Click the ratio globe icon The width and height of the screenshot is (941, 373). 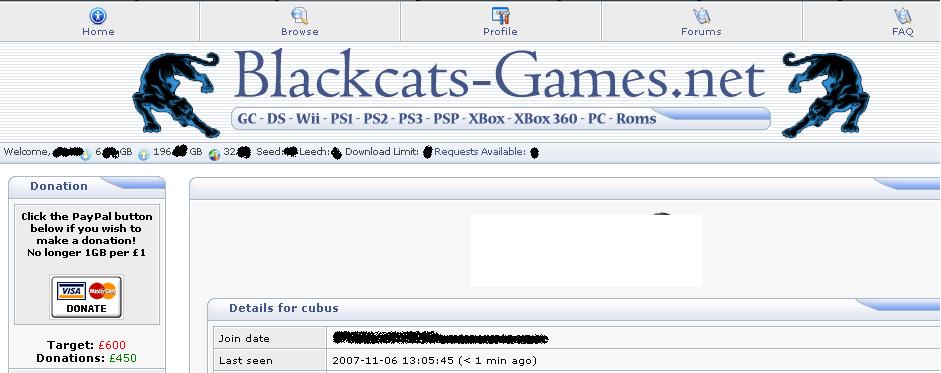[215, 155]
